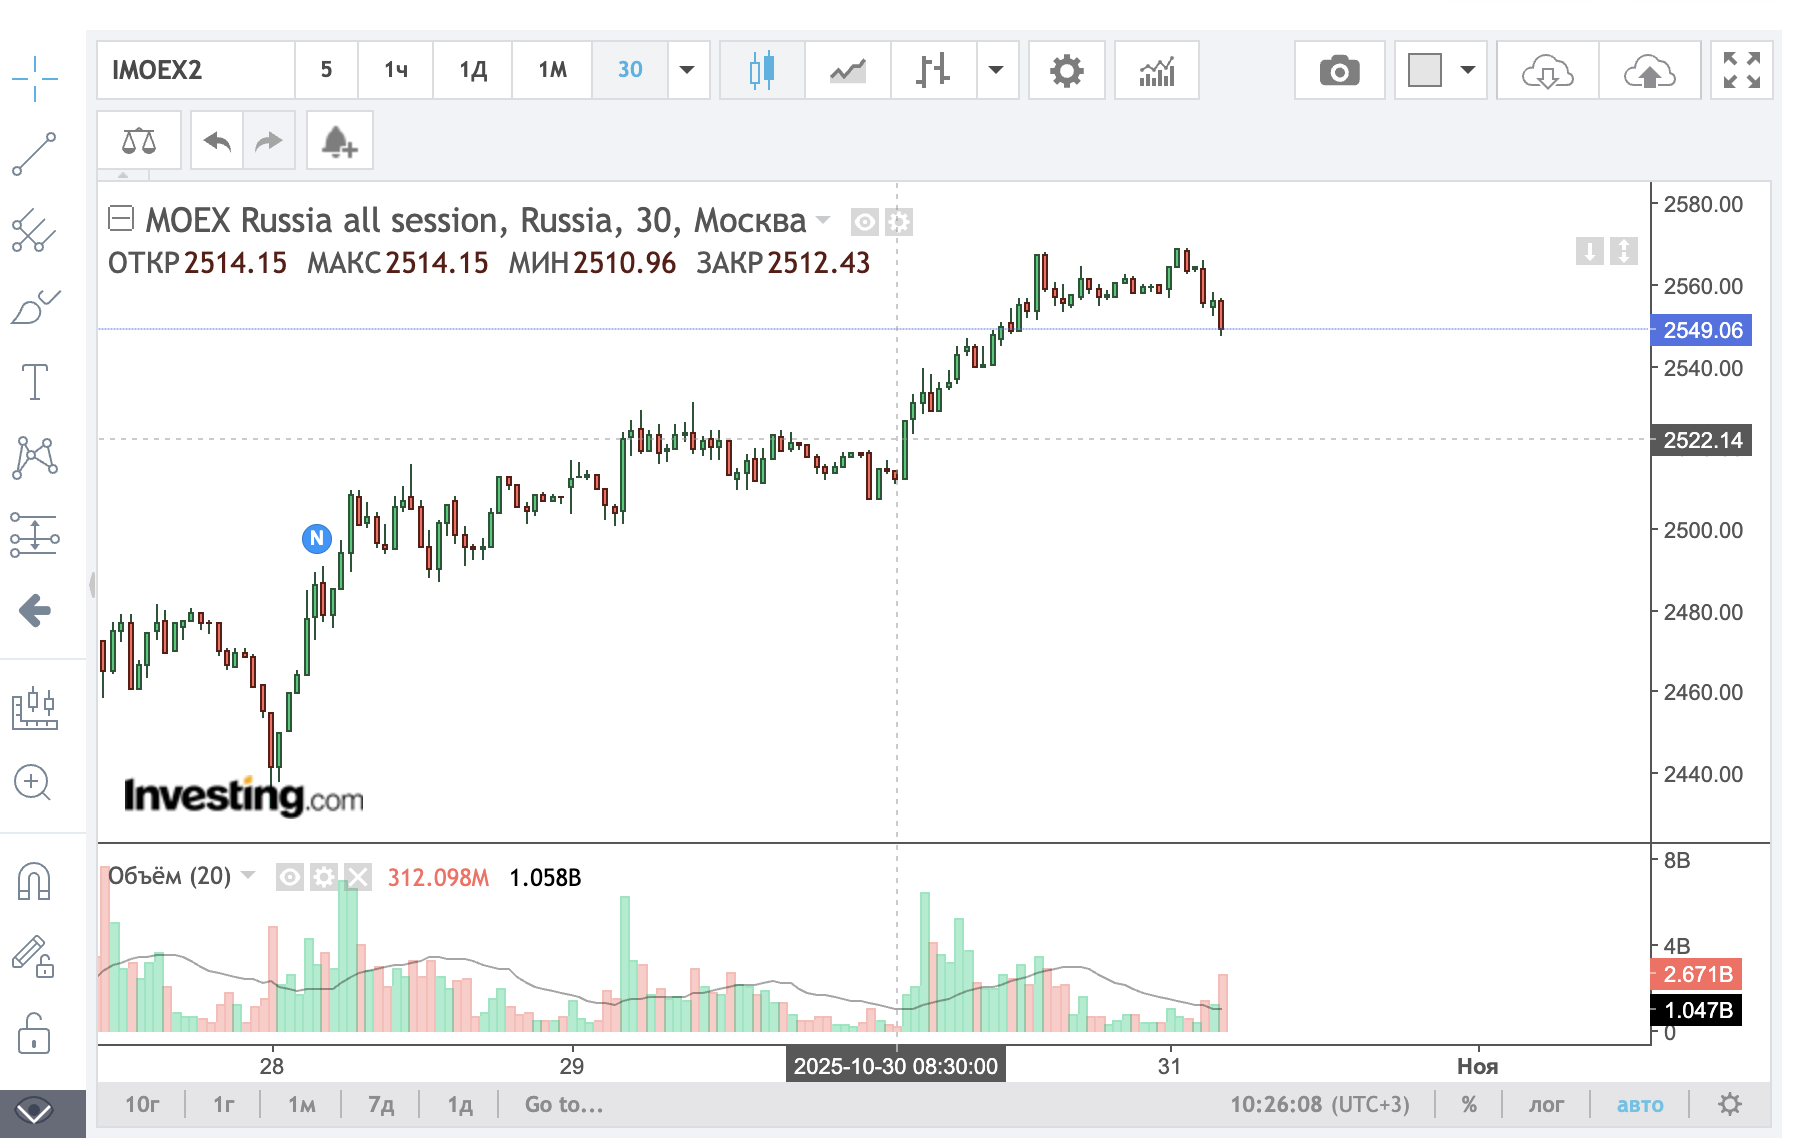Open MOEX Russia all session title dropdown
The height and width of the screenshot is (1148, 1812).
pyautogui.click(x=824, y=220)
